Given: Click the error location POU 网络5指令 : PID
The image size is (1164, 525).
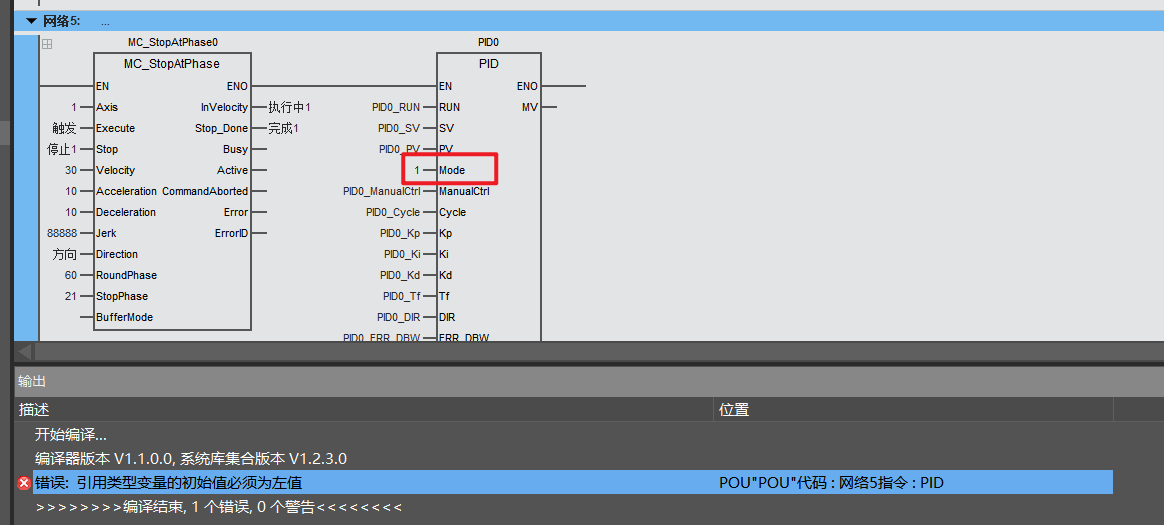Looking at the screenshot, I should [x=831, y=483].
